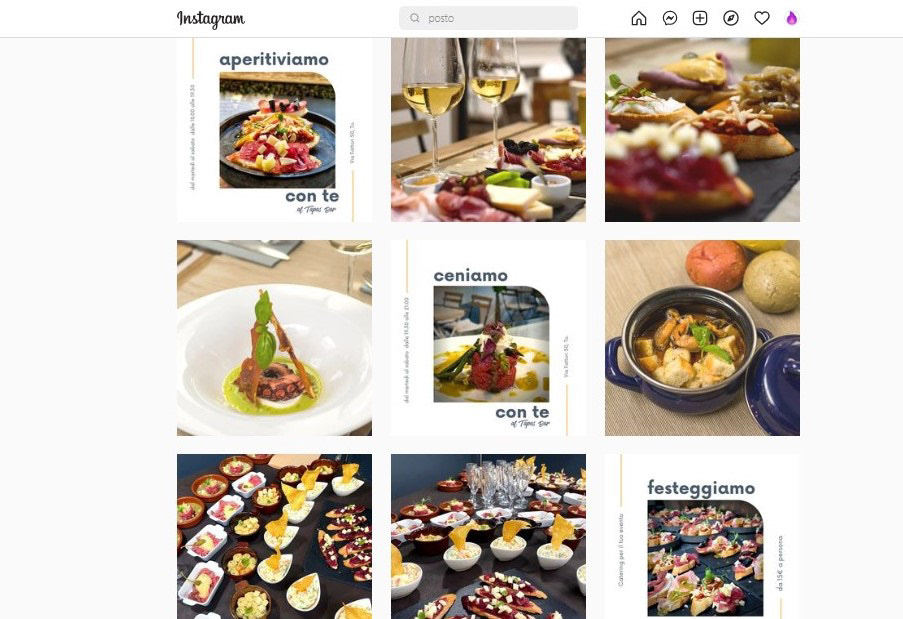This screenshot has height=619, width=903.
Task: Click the 'con te' text on aperitiviamo post
Action: click(312, 196)
